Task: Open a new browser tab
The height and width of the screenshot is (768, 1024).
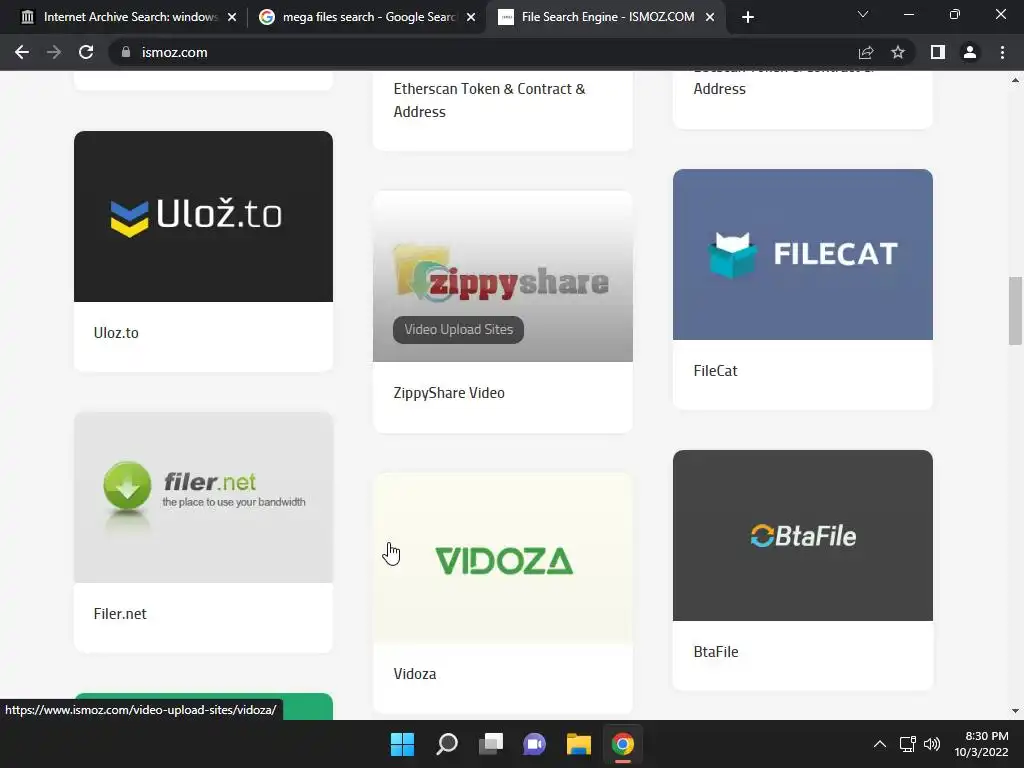Action: [x=748, y=17]
